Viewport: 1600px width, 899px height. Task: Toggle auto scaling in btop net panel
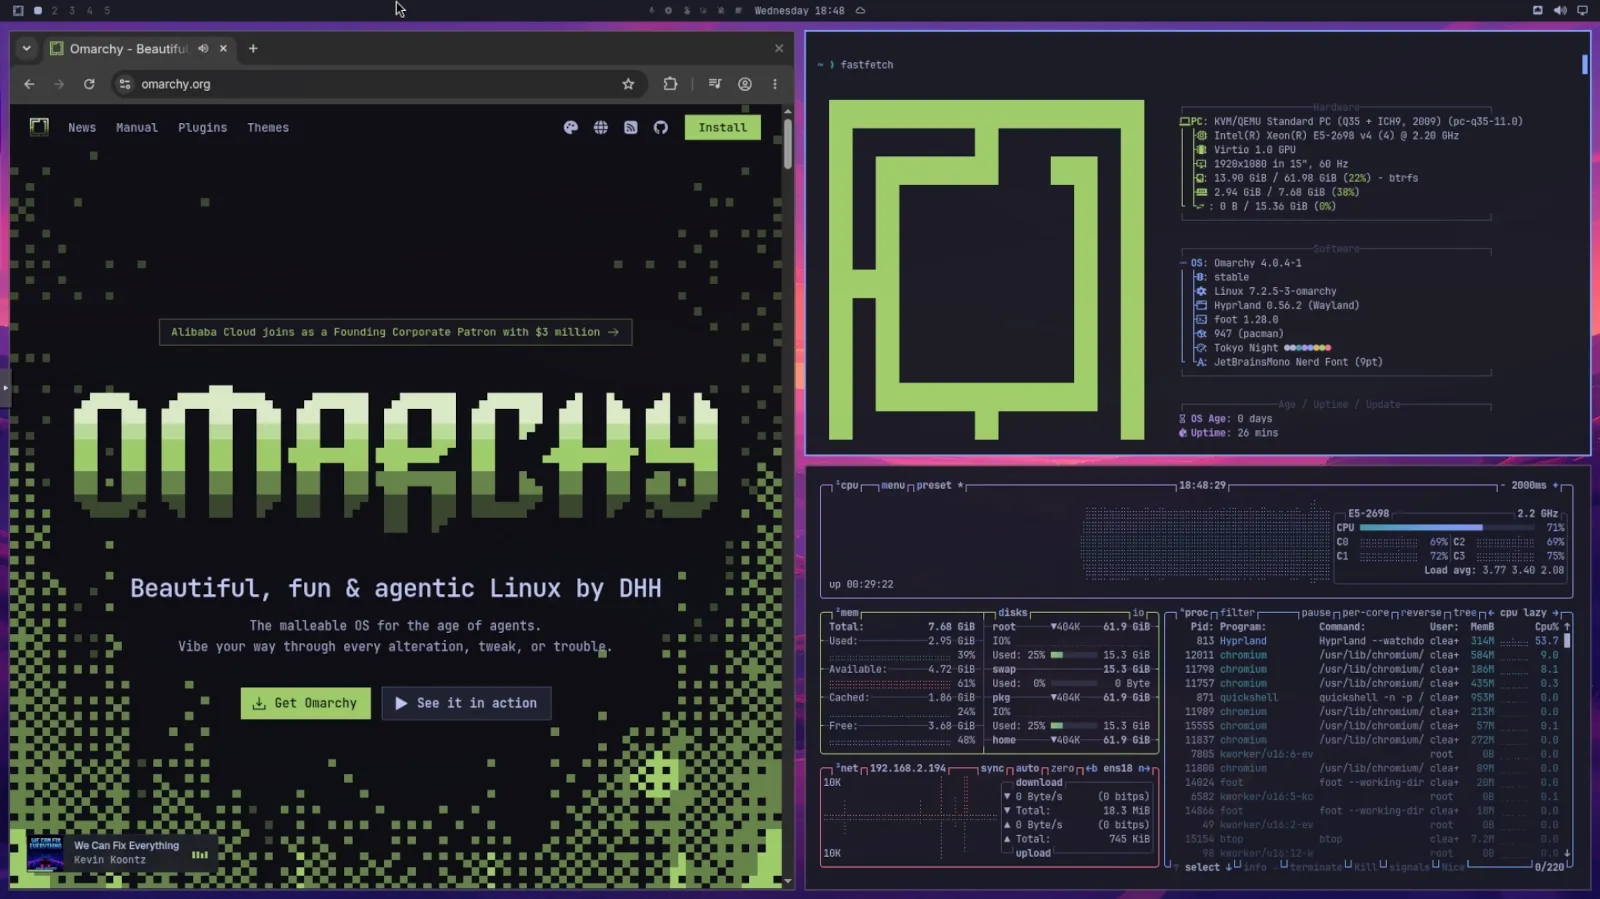point(1027,768)
